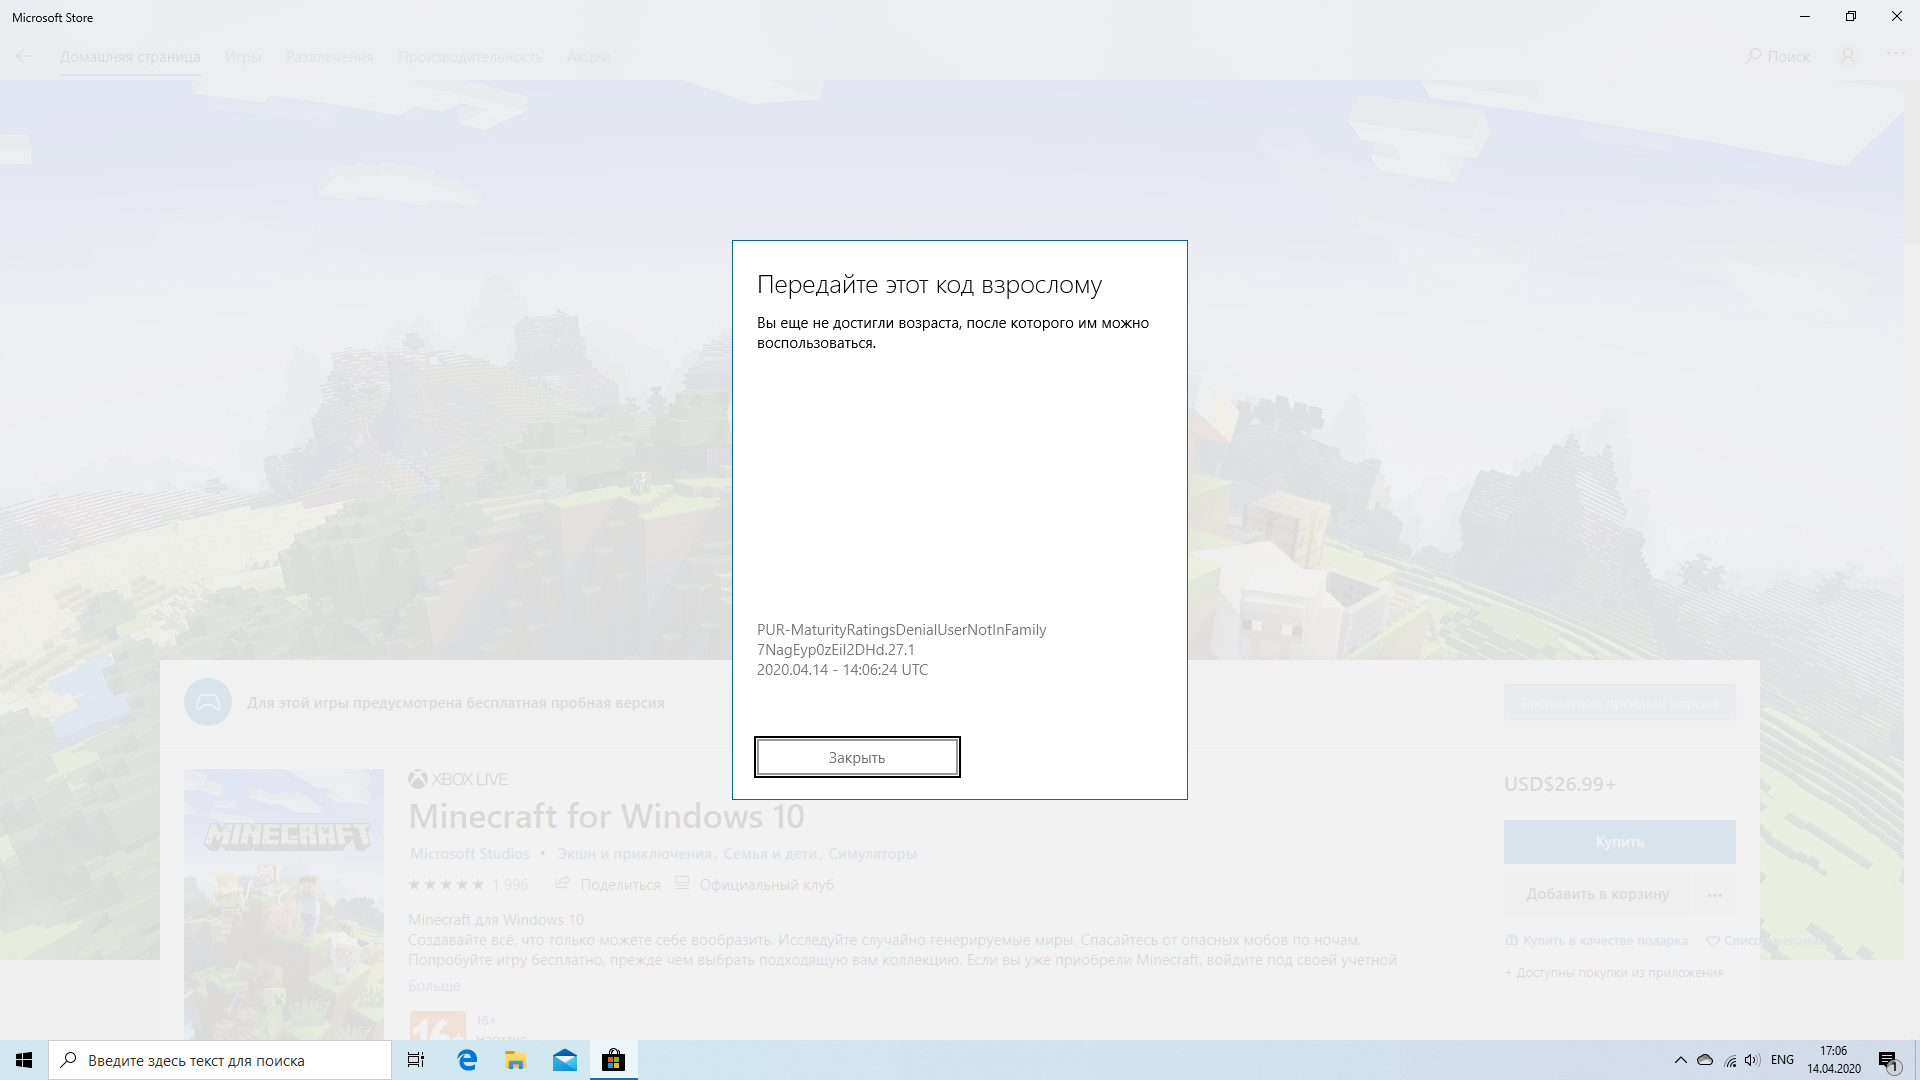The width and height of the screenshot is (1920, 1080).
Task: Click Купить в качестве подарка link
Action: 1597,941
